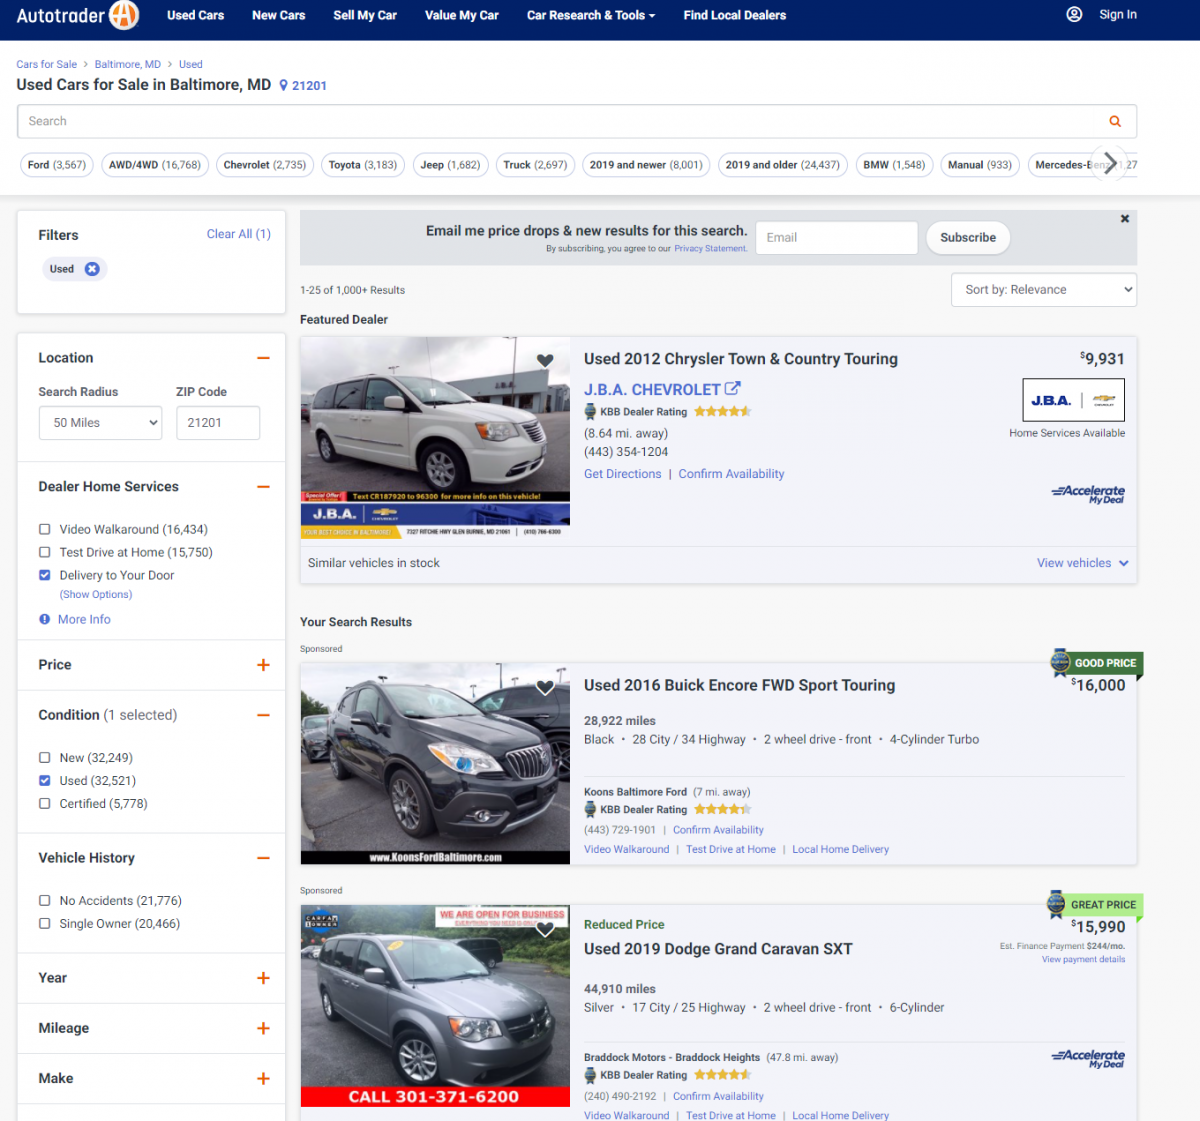Open J.B.A. Chevrolet external link icon

pos(733,388)
